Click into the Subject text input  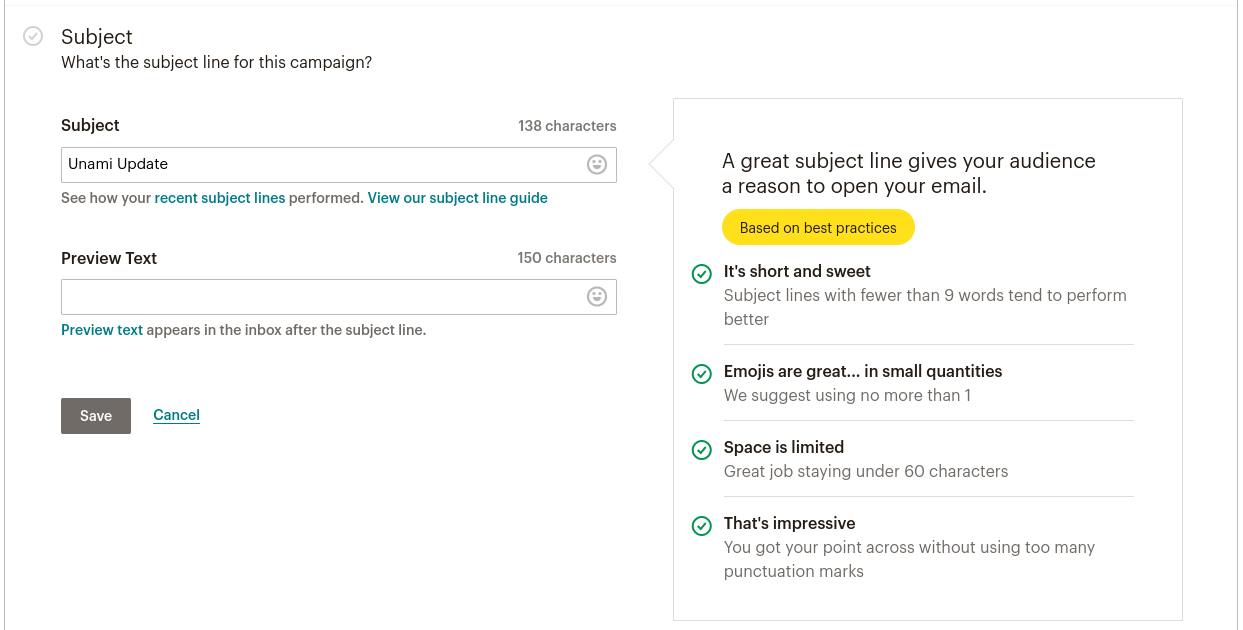[320, 165]
